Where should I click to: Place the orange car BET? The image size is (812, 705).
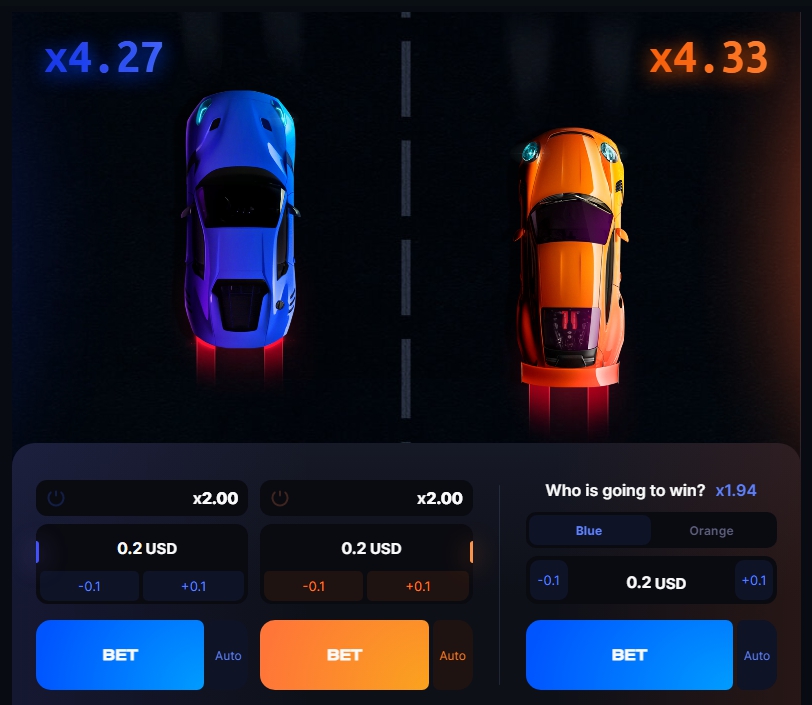pyautogui.click(x=344, y=655)
